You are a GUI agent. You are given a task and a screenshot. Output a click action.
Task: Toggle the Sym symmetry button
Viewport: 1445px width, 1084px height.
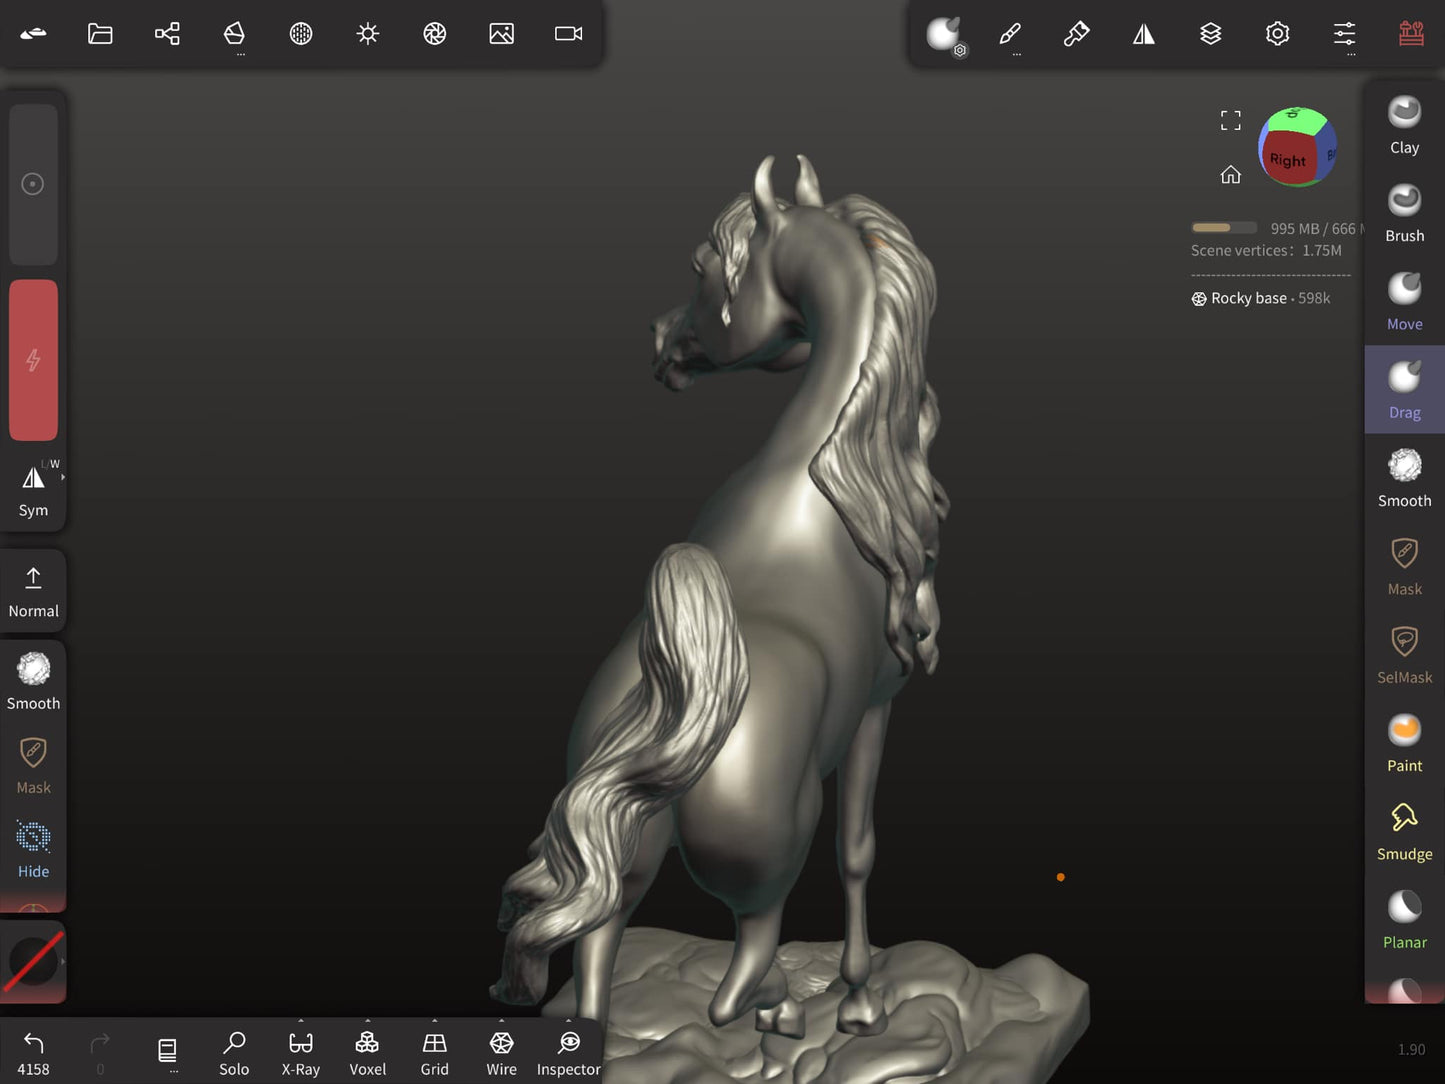[x=33, y=489]
